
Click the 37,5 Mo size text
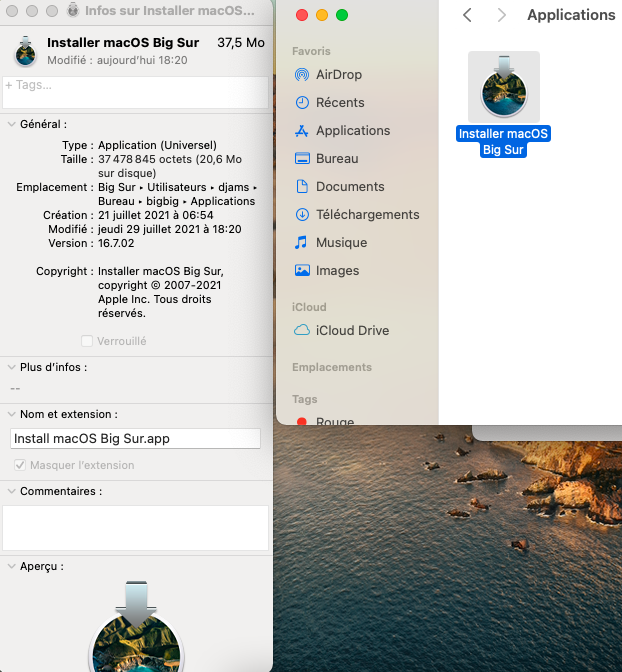pyautogui.click(x=241, y=42)
